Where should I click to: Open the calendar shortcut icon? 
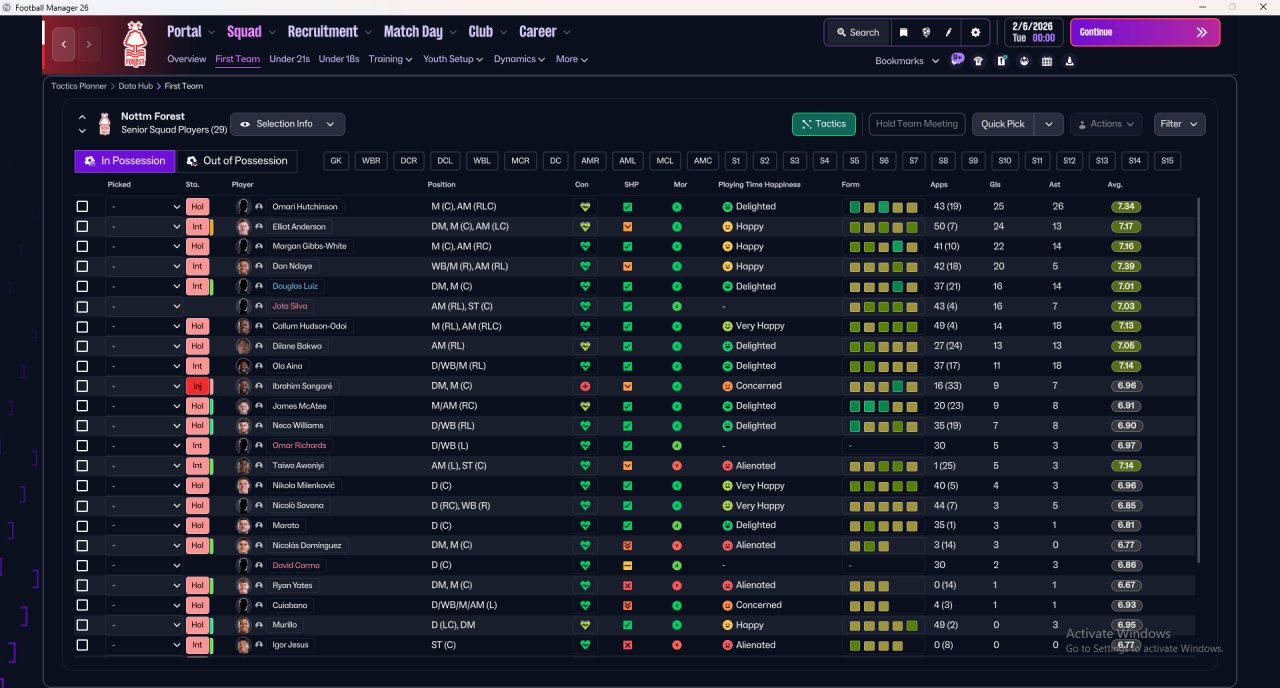coord(1047,61)
